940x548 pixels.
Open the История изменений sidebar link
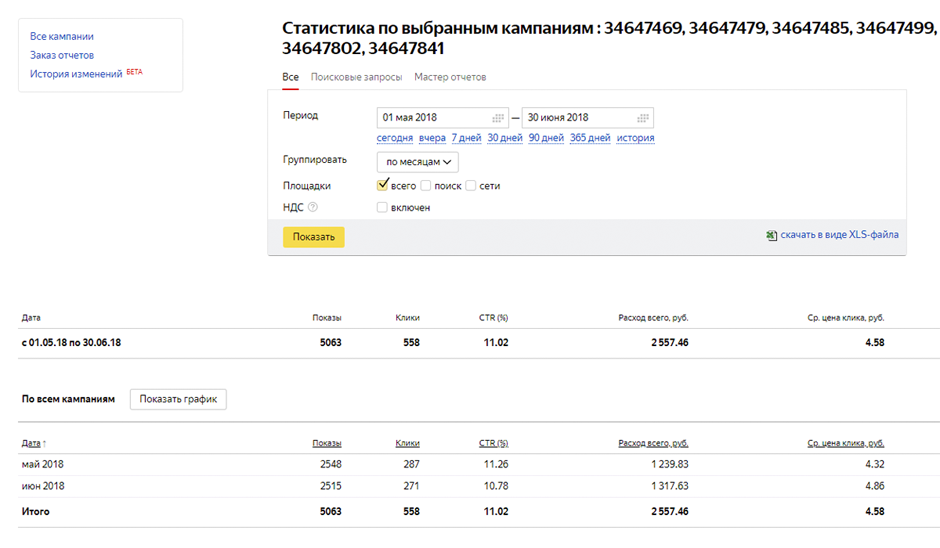tap(76, 74)
